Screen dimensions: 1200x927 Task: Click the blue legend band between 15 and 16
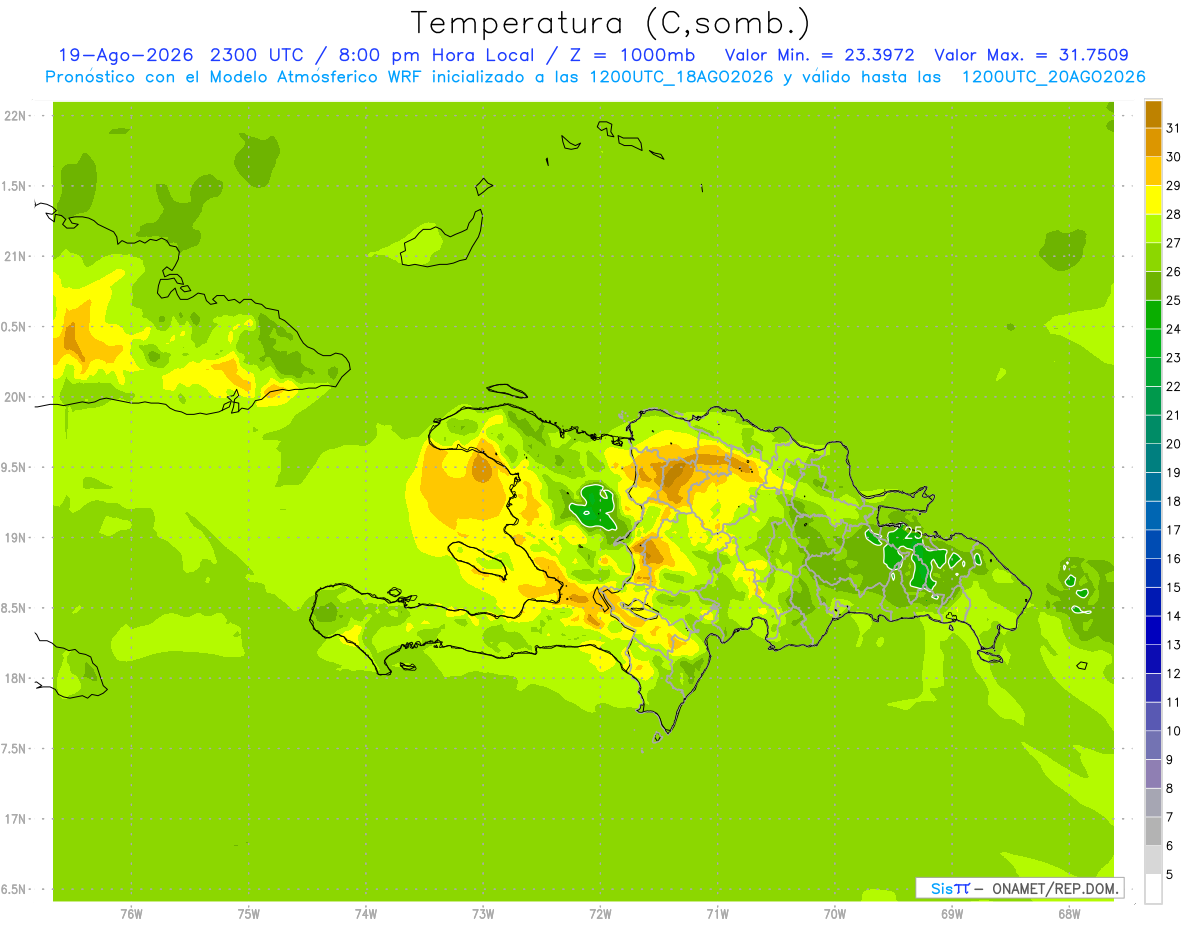coord(1153,572)
